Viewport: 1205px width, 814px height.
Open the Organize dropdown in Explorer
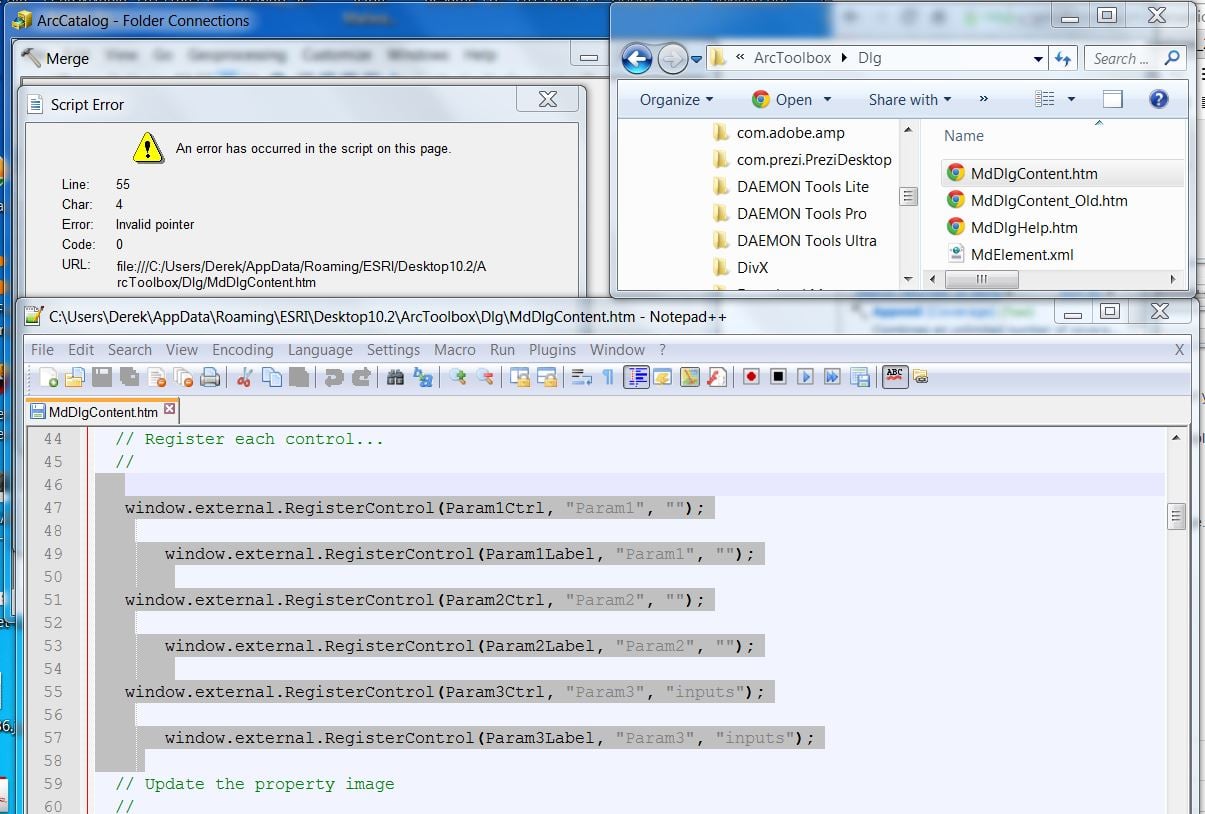(x=677, y=99)
